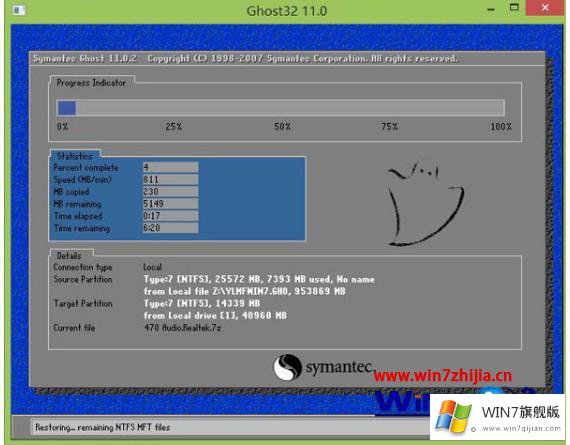Click the Statistics group label
The width and height of the screenshot is (570, 445).
pos(75,156)
